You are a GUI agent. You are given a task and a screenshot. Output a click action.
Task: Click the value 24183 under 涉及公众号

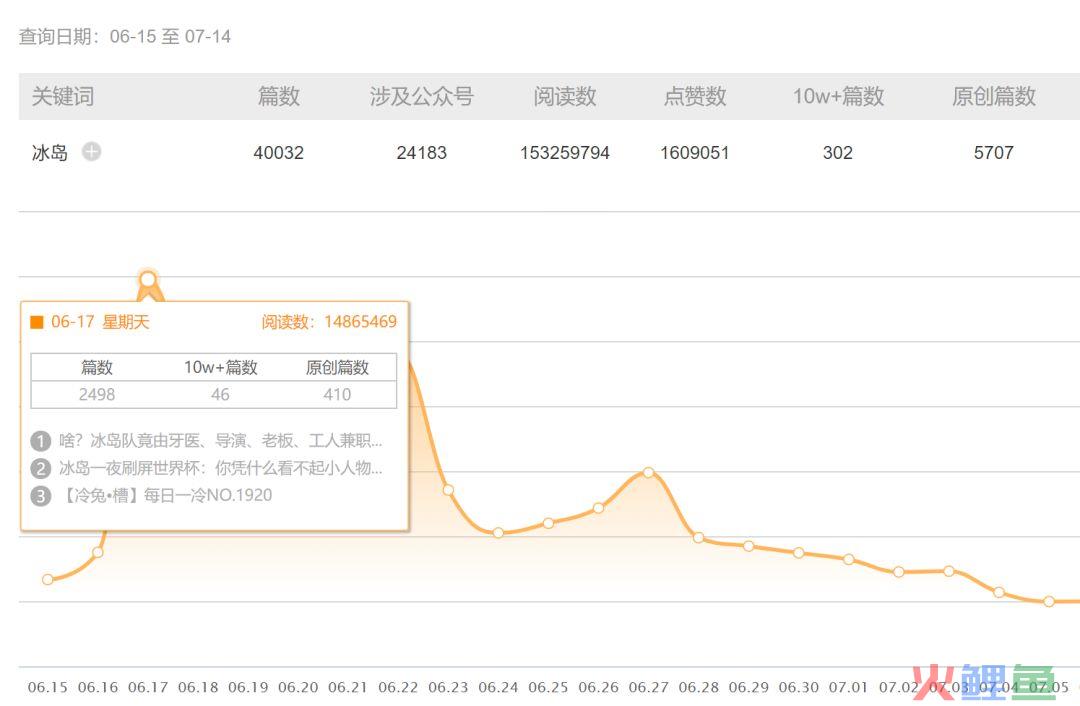click(422, 153)
